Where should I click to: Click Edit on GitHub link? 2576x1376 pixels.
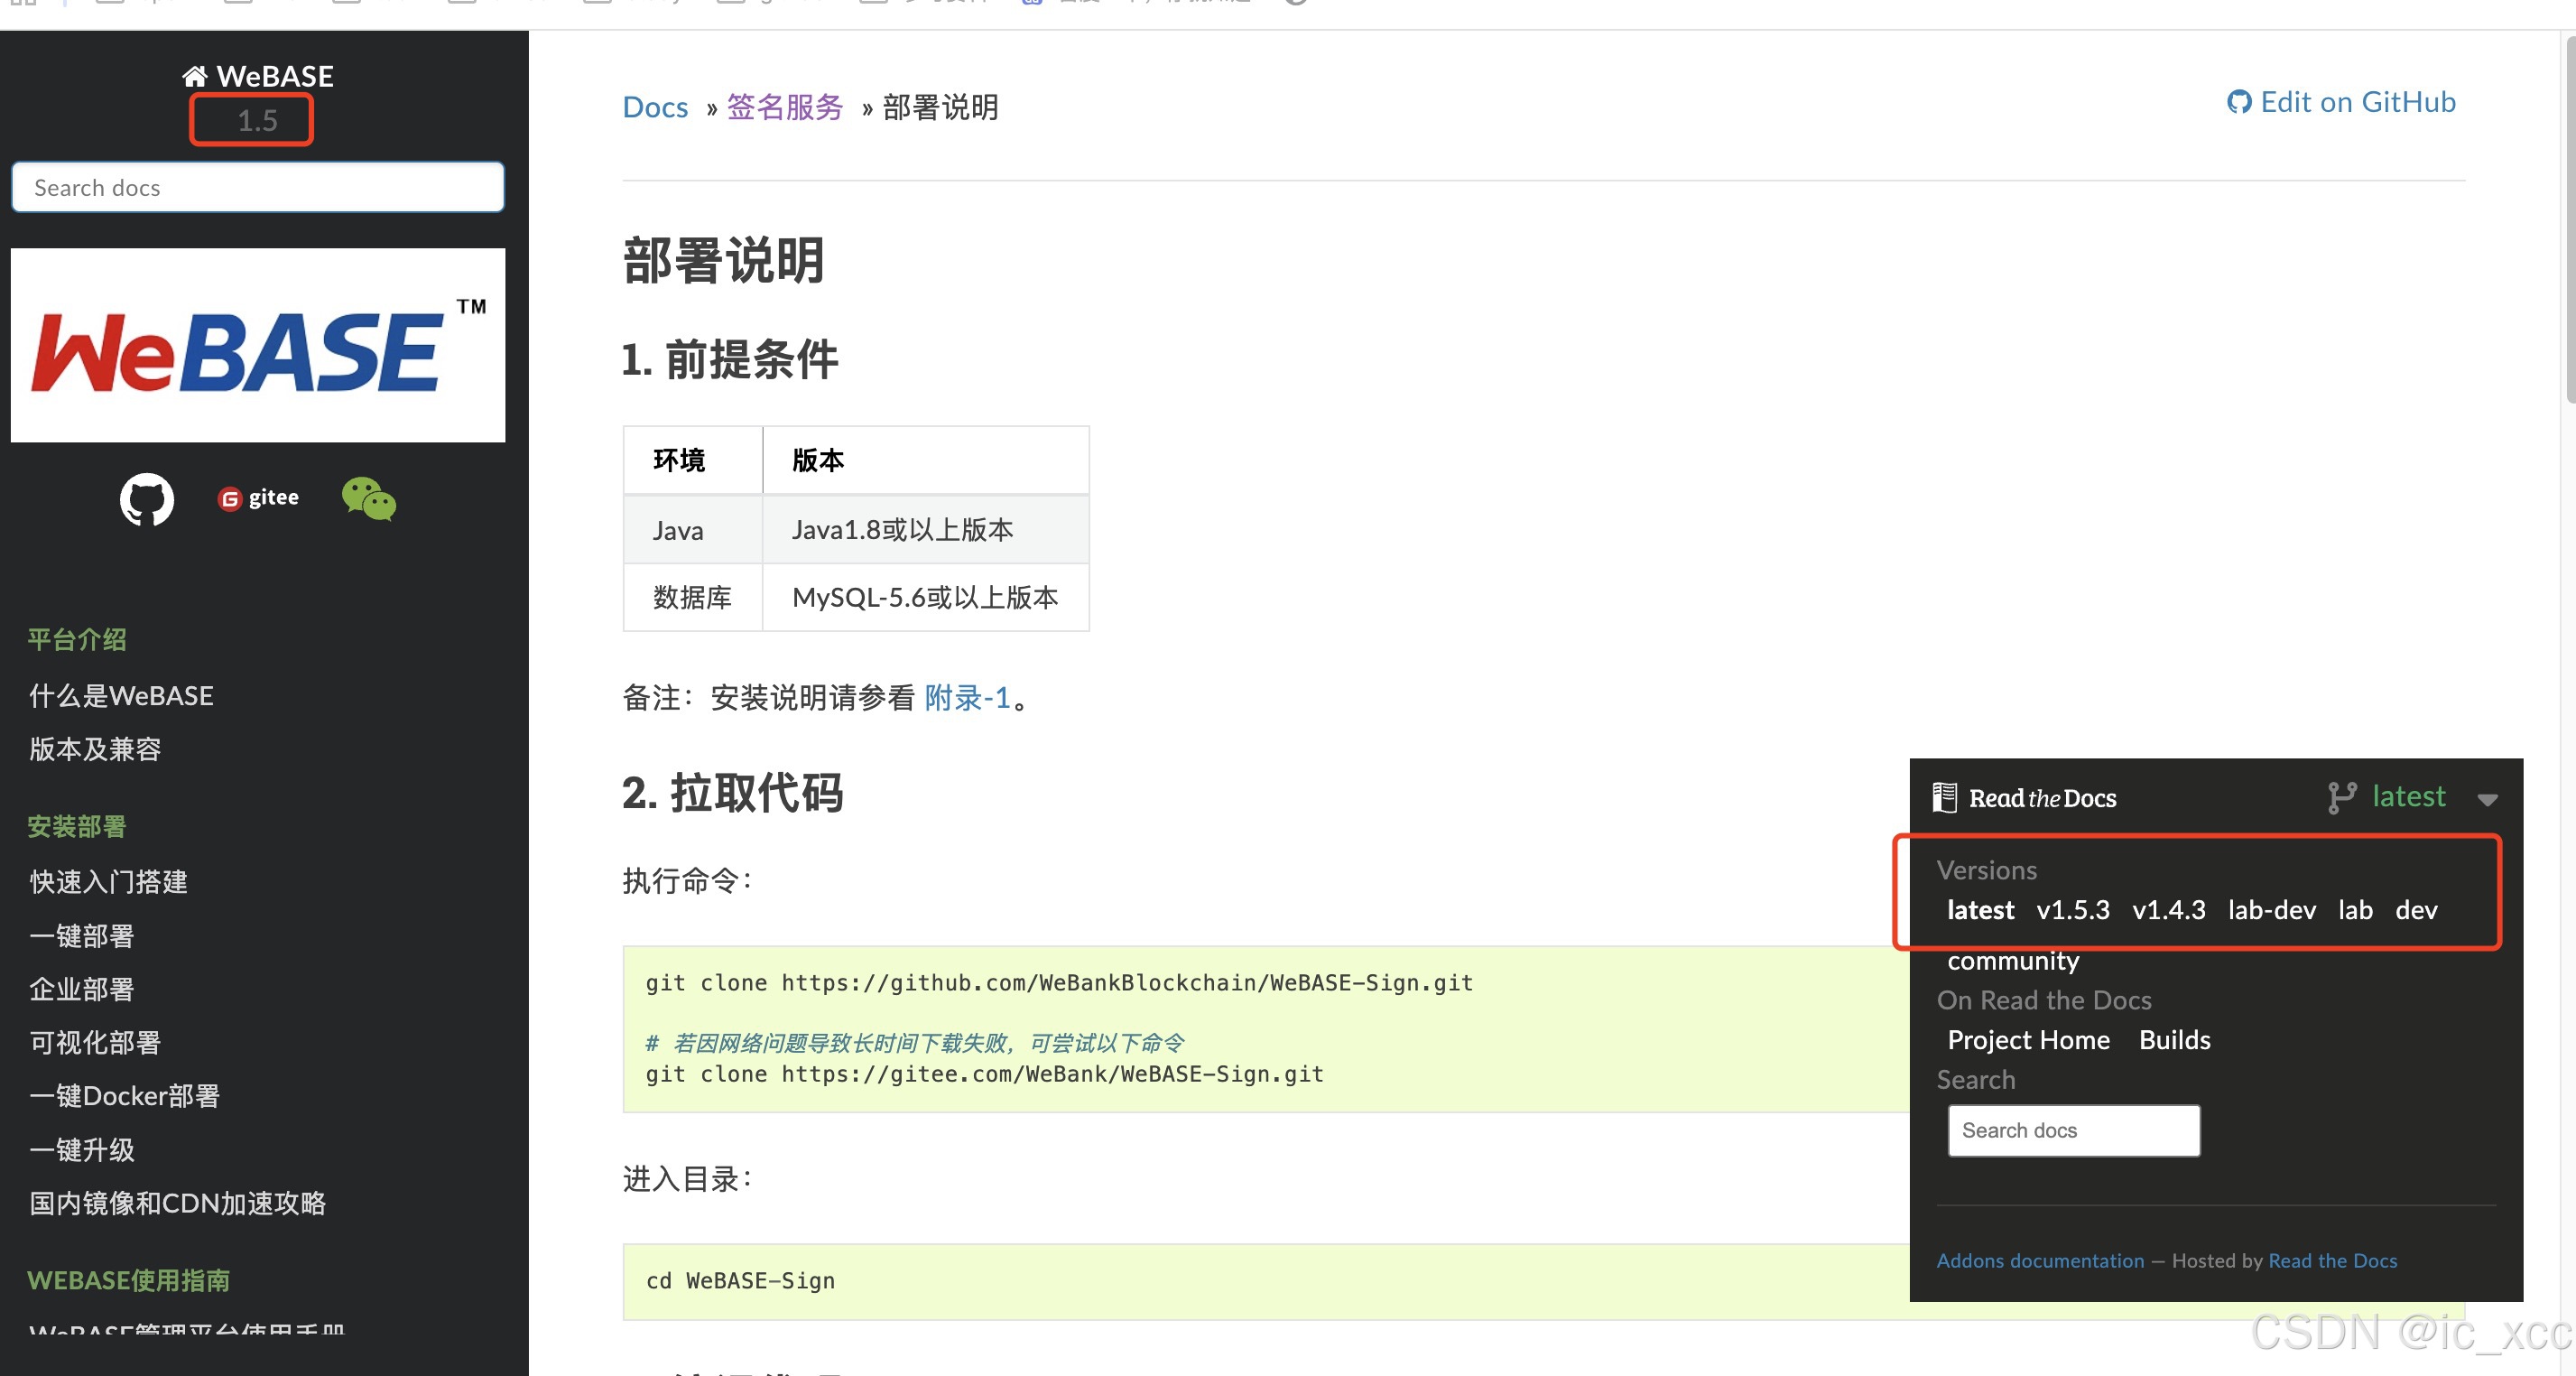(2340, 102)
